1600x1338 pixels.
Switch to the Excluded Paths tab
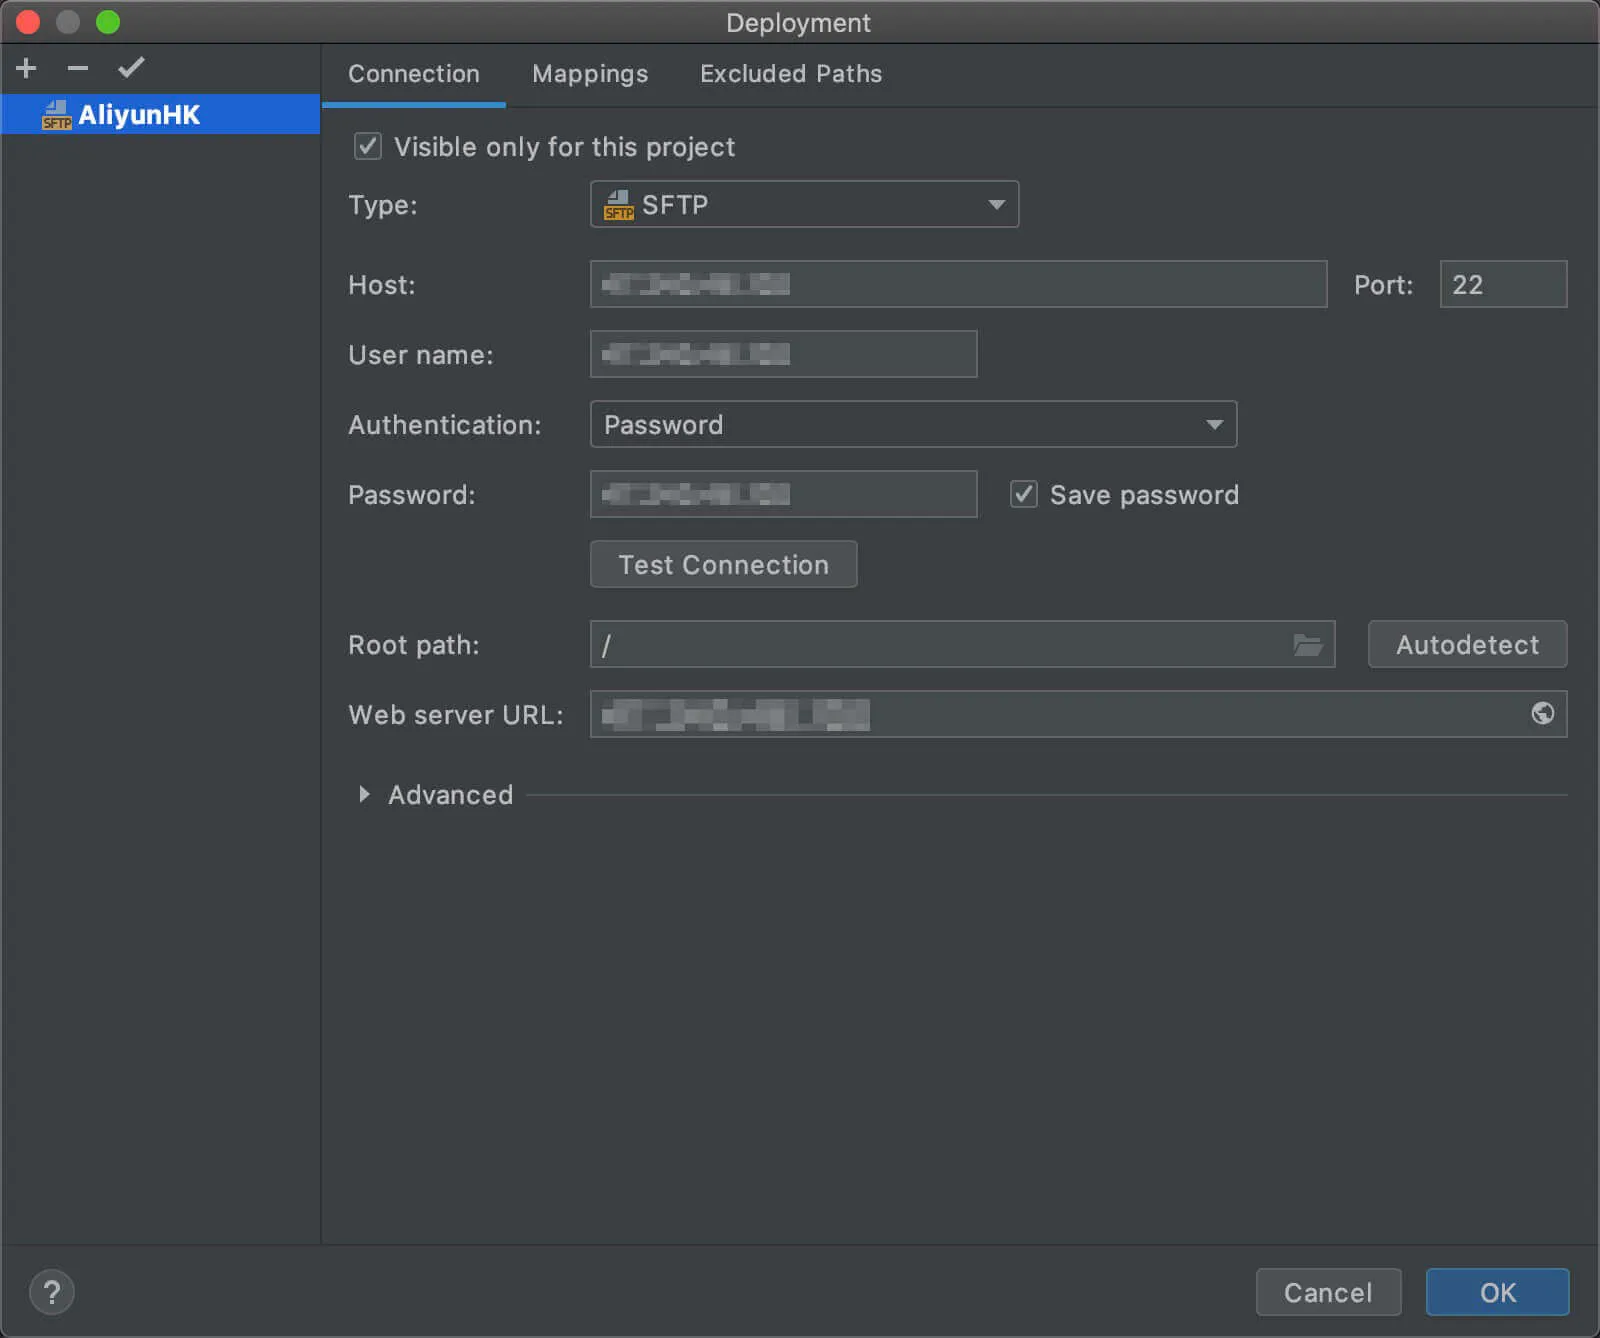[790, 74]
